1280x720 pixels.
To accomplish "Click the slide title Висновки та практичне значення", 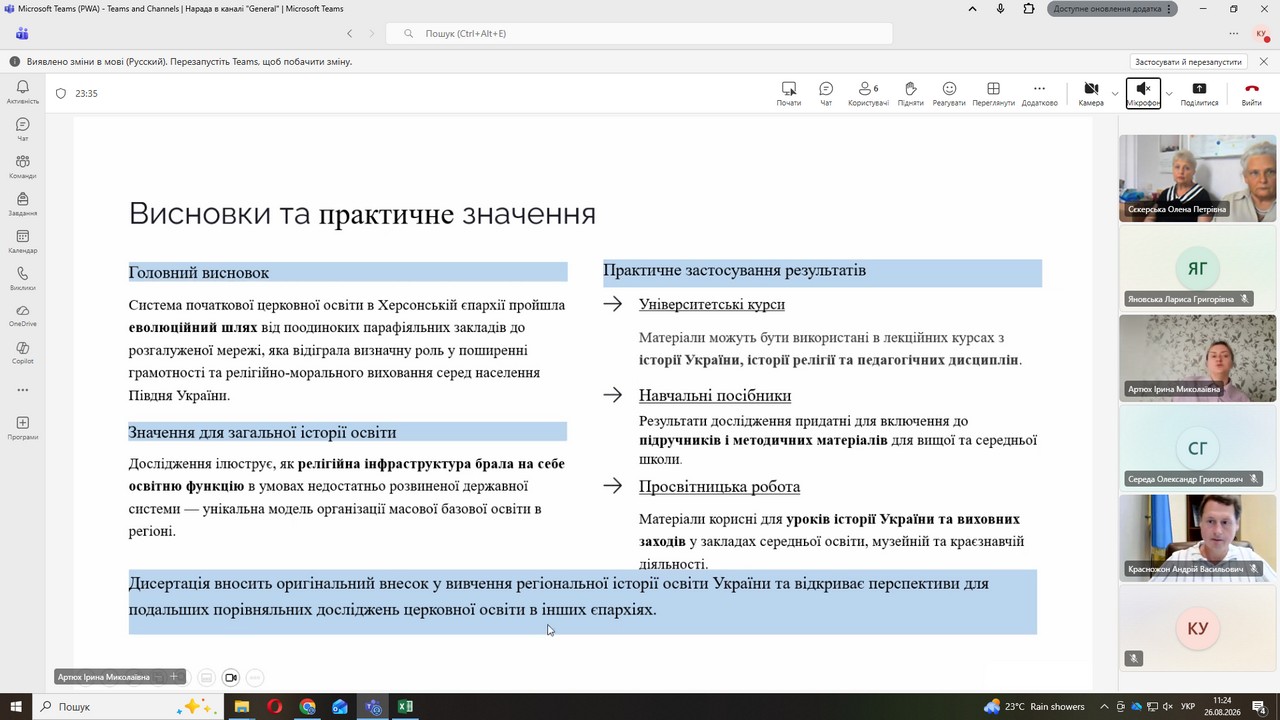I will tap(362, 214).
